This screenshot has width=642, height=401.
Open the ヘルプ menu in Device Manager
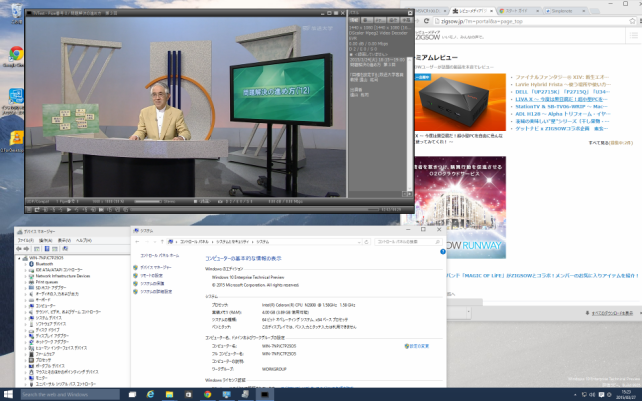84,240
